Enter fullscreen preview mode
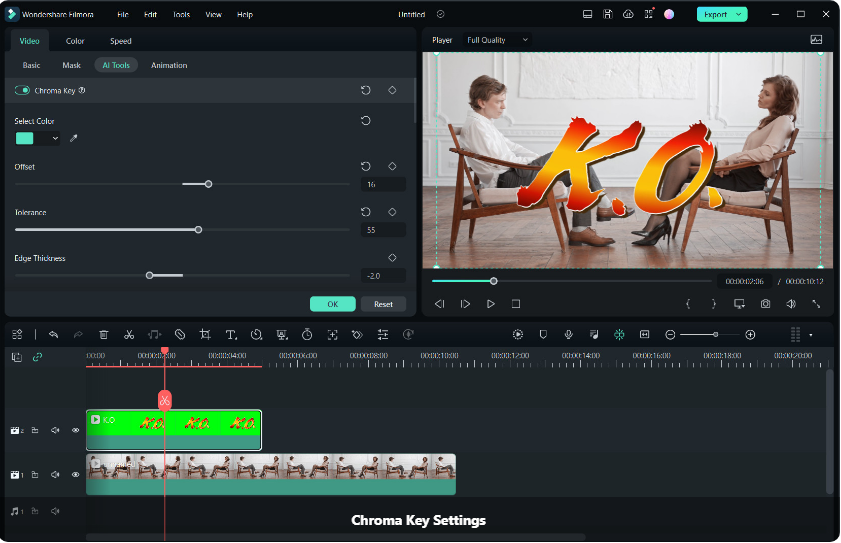 pos(816,304)
